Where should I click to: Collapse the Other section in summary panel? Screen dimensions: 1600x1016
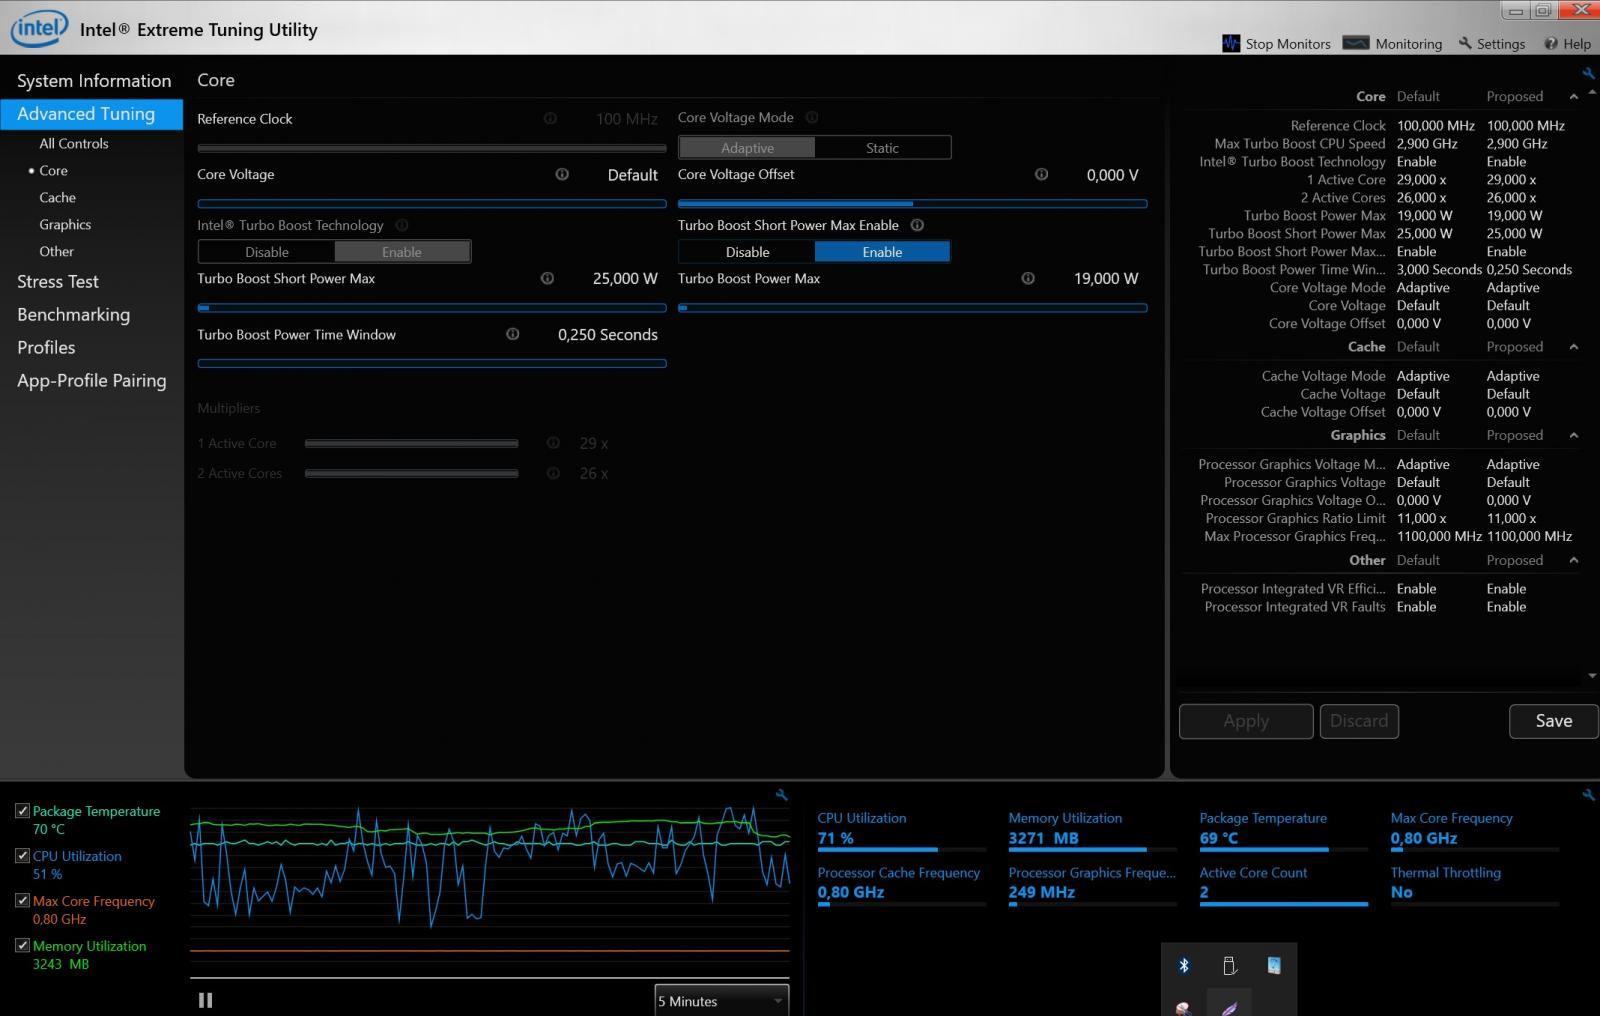[x=1574, y=561]
